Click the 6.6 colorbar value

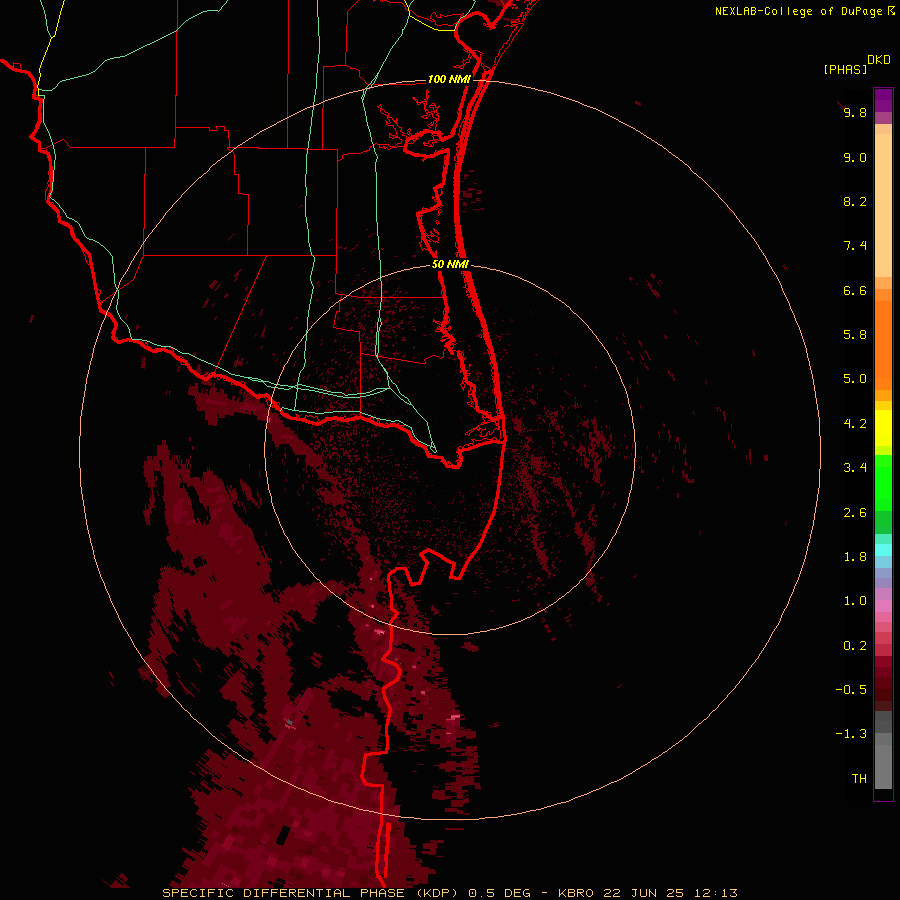click(x=855, y=290)
